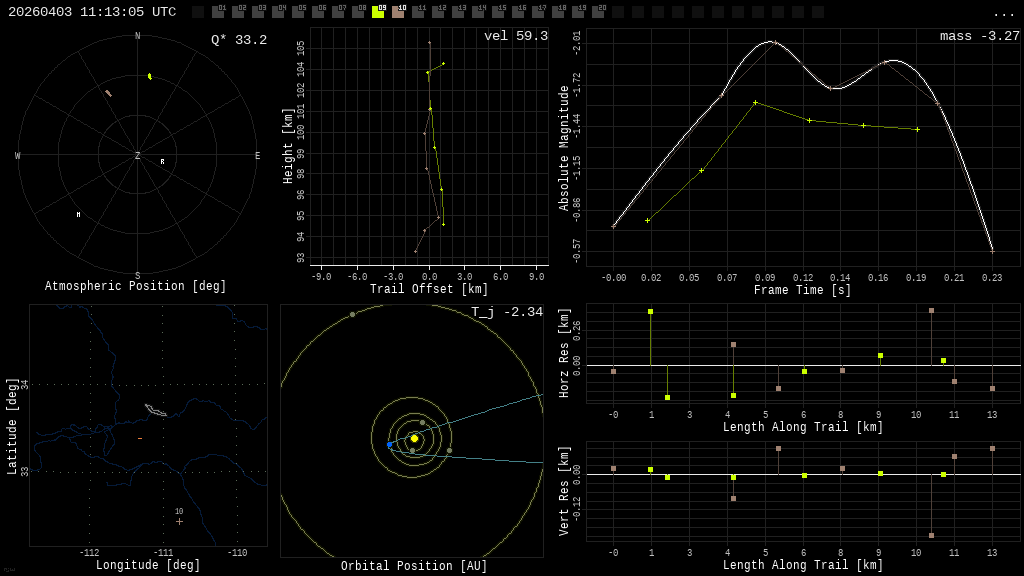Open the three-dots menu at top right
The height and width of the screenshot is (576, 1024).
pos(1003,13)
